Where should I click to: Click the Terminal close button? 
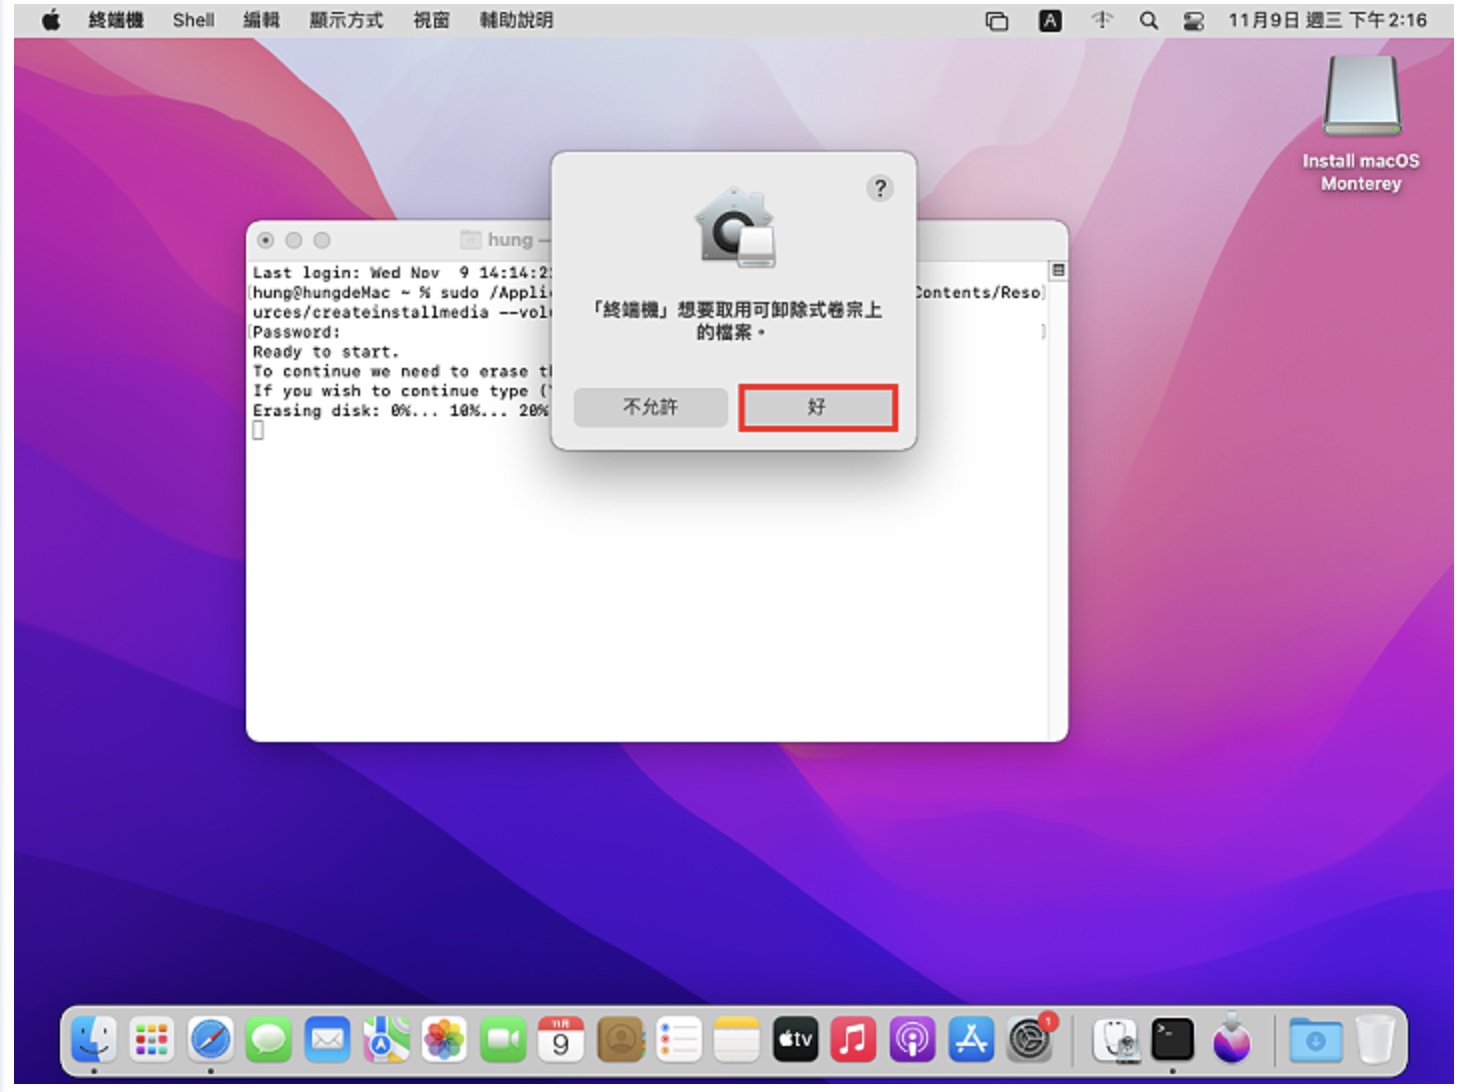coord(266,240)
